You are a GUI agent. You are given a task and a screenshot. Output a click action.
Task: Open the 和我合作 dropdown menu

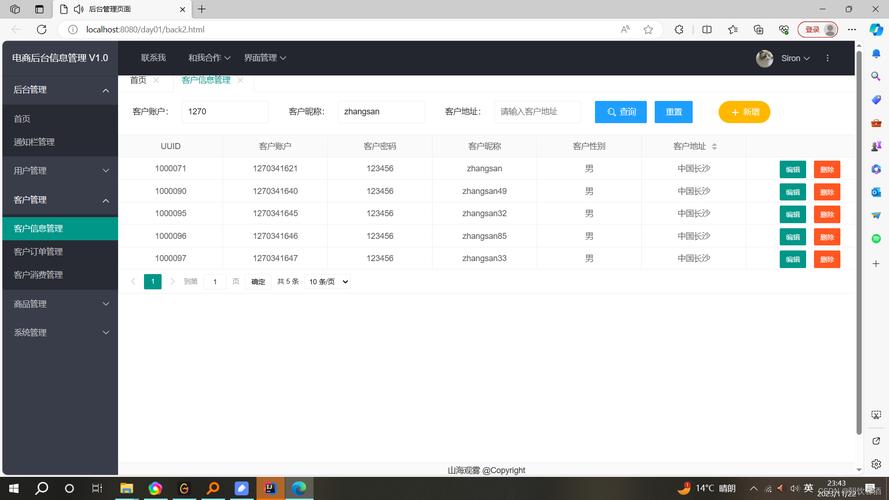click(209, 58)
